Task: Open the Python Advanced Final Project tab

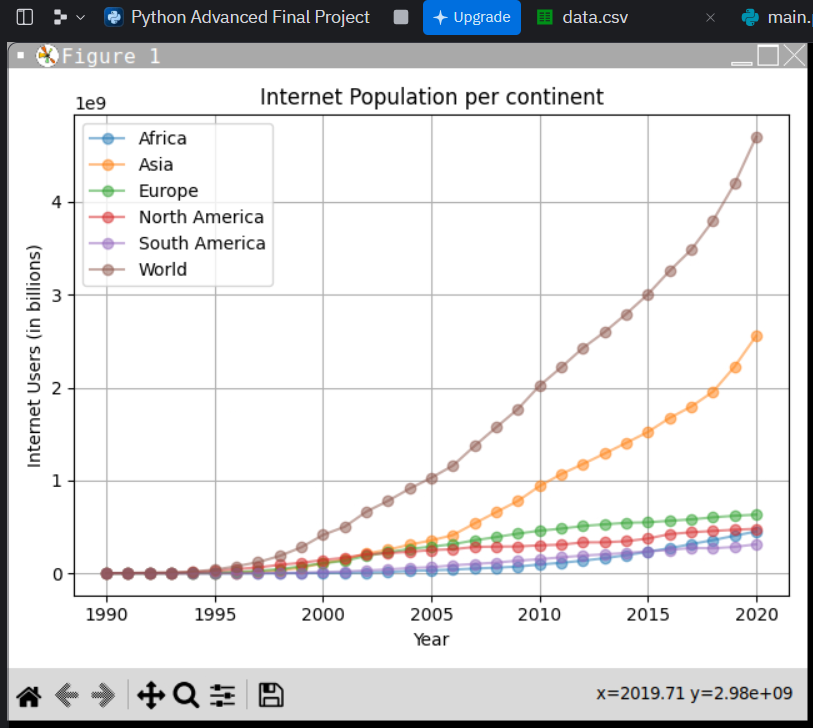Action: 237,17
